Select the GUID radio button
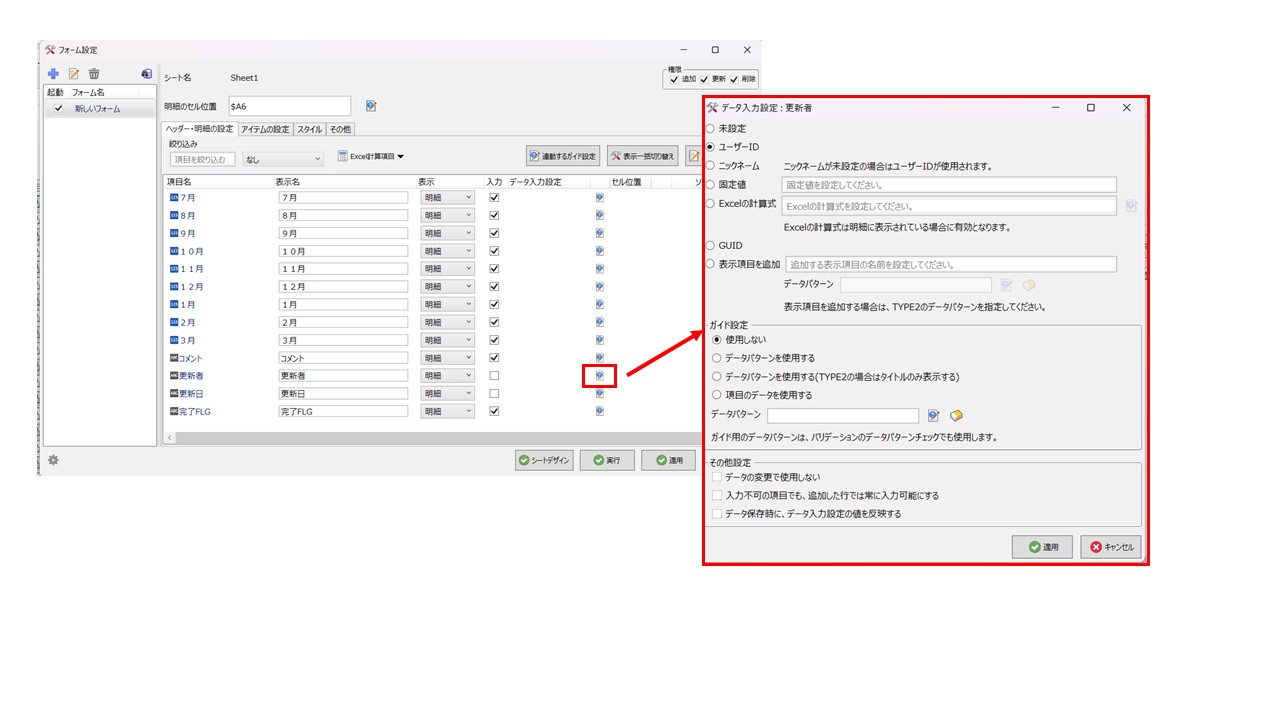 tap(711, 245)
